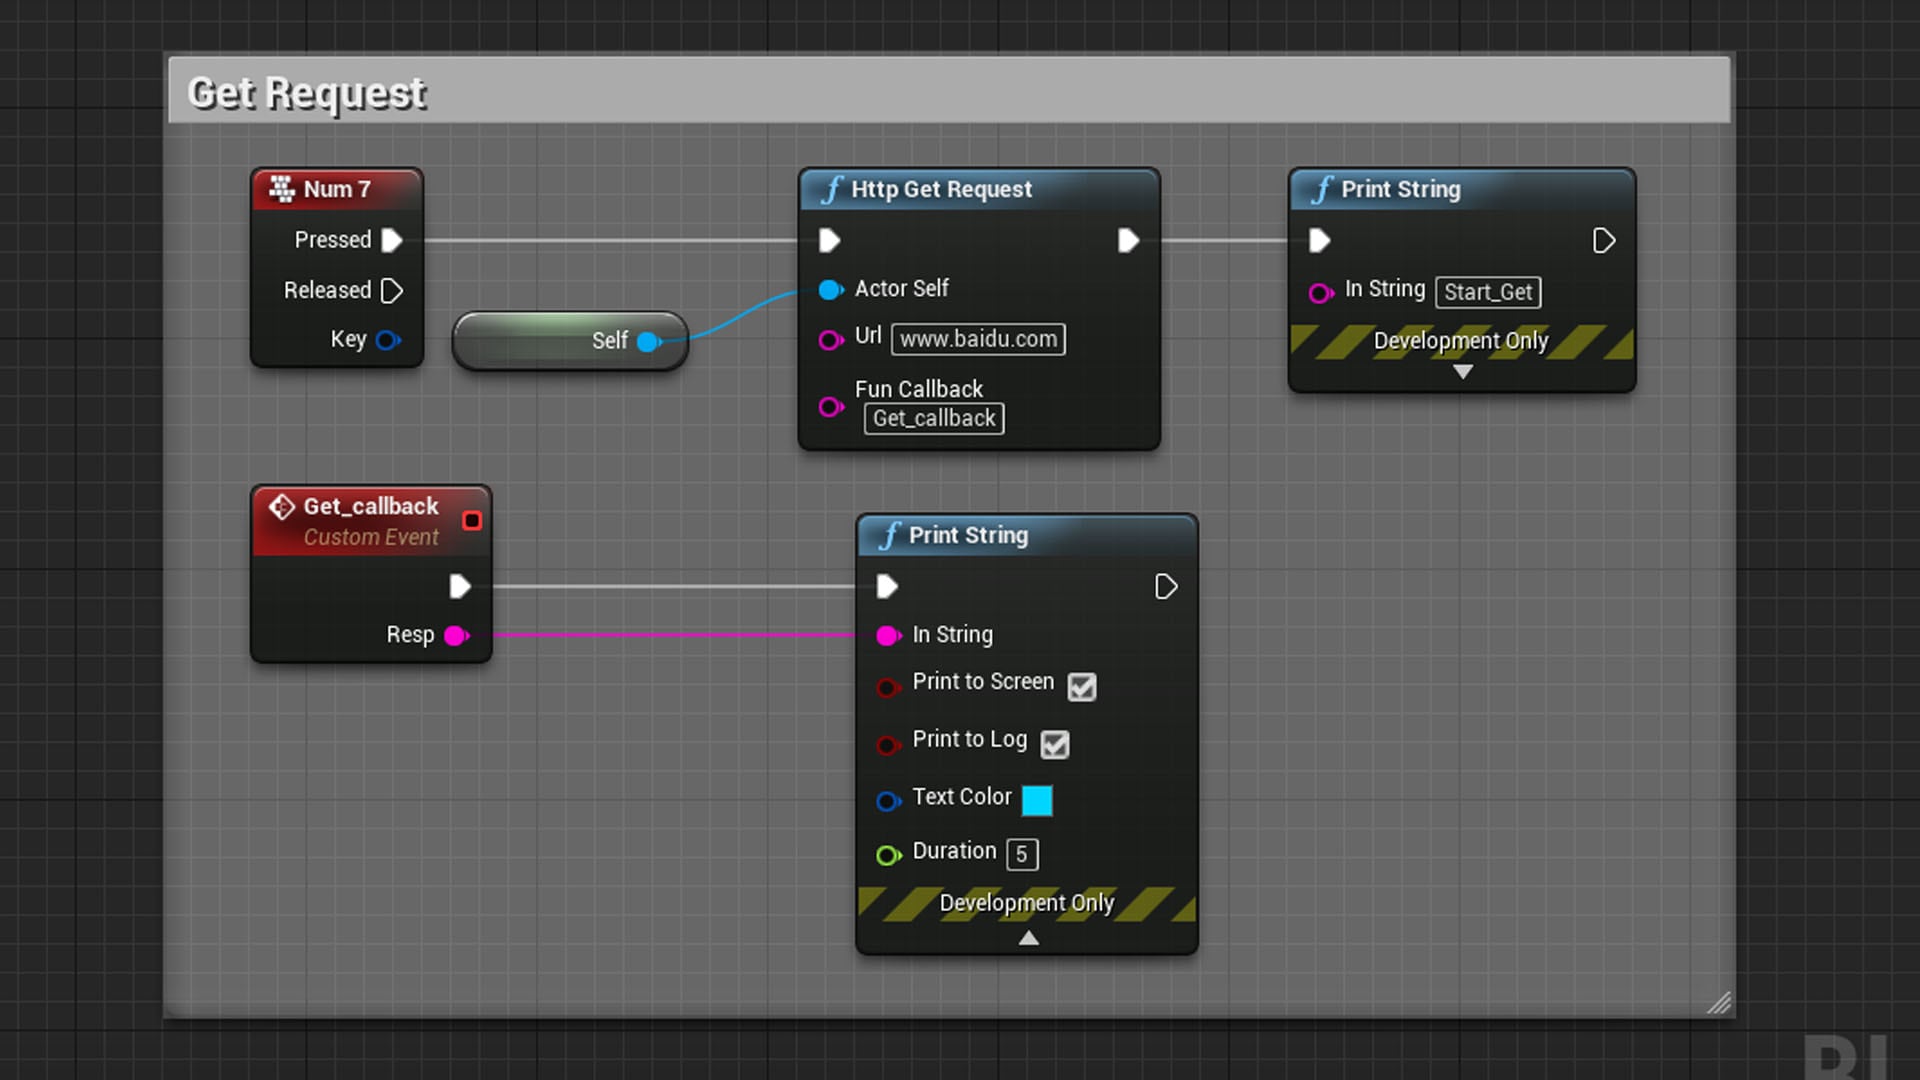Click the Released execution pin on Num 7
Viewport: 1920px width, 1080px height.
point(392,291)
